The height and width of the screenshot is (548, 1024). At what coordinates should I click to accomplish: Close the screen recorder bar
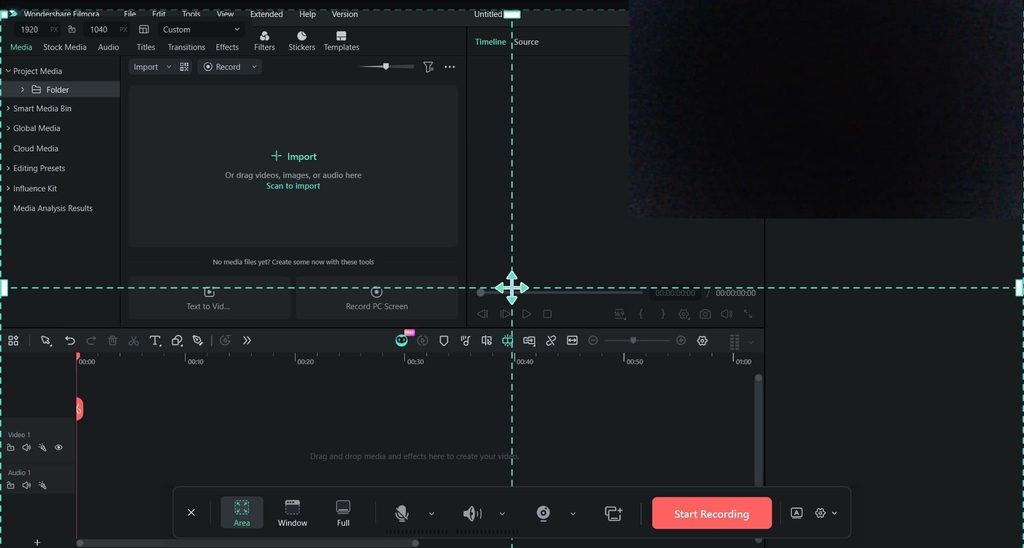[191, 513]
